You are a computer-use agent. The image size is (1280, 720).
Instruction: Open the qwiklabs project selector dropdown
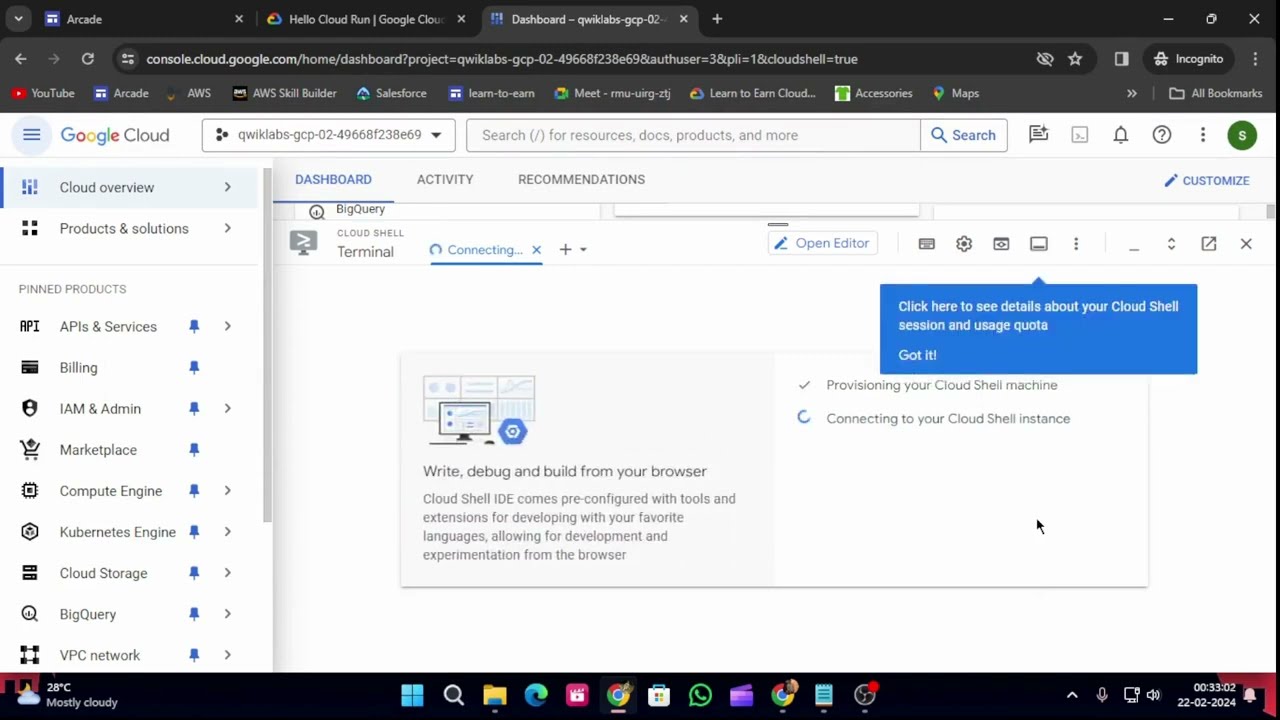tap(328, 135)
